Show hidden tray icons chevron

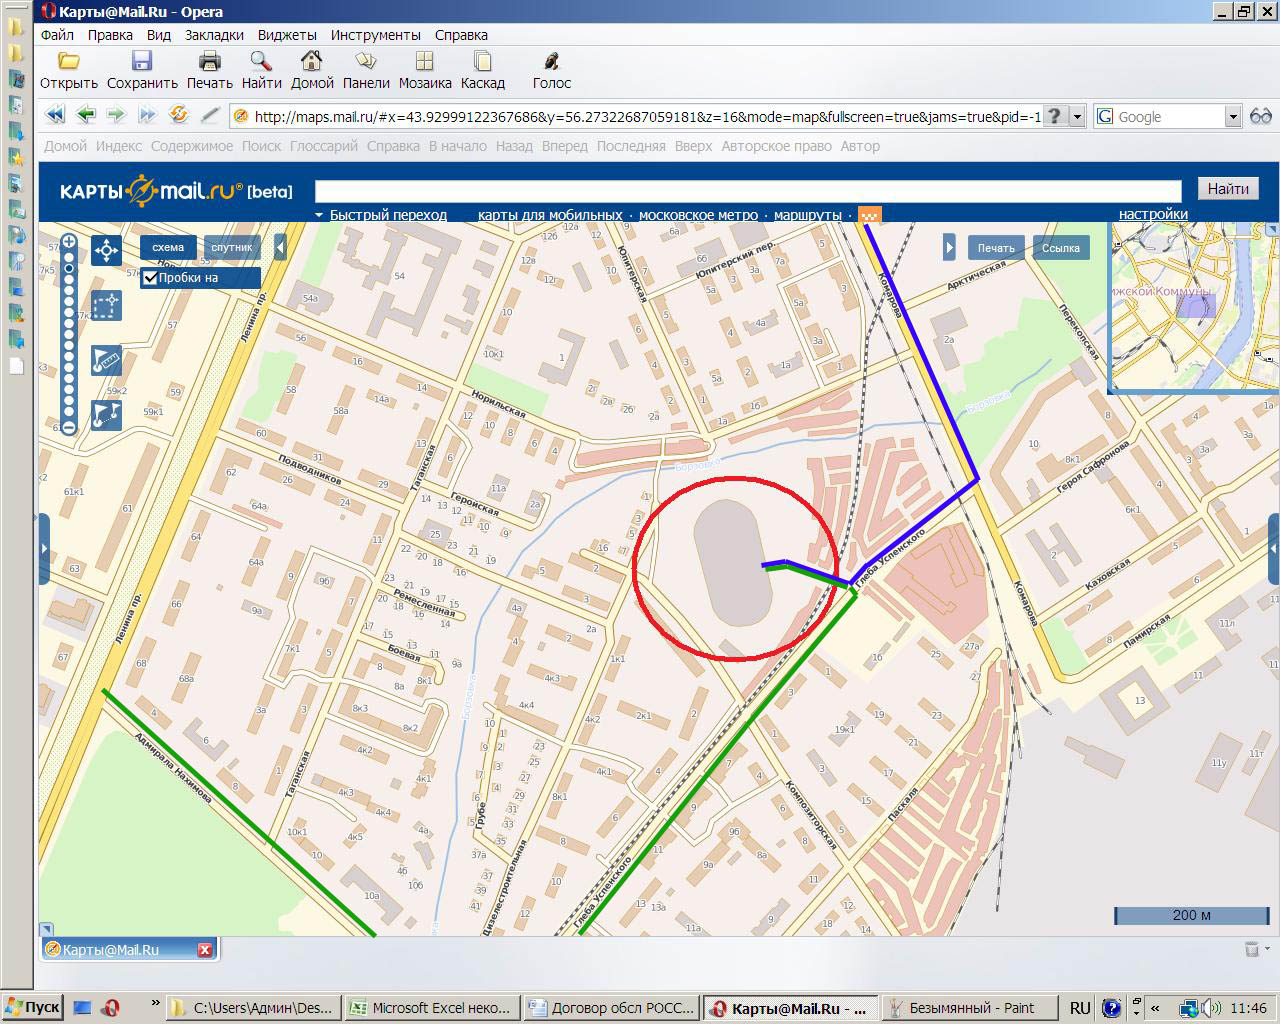tap(1156, 1007)
